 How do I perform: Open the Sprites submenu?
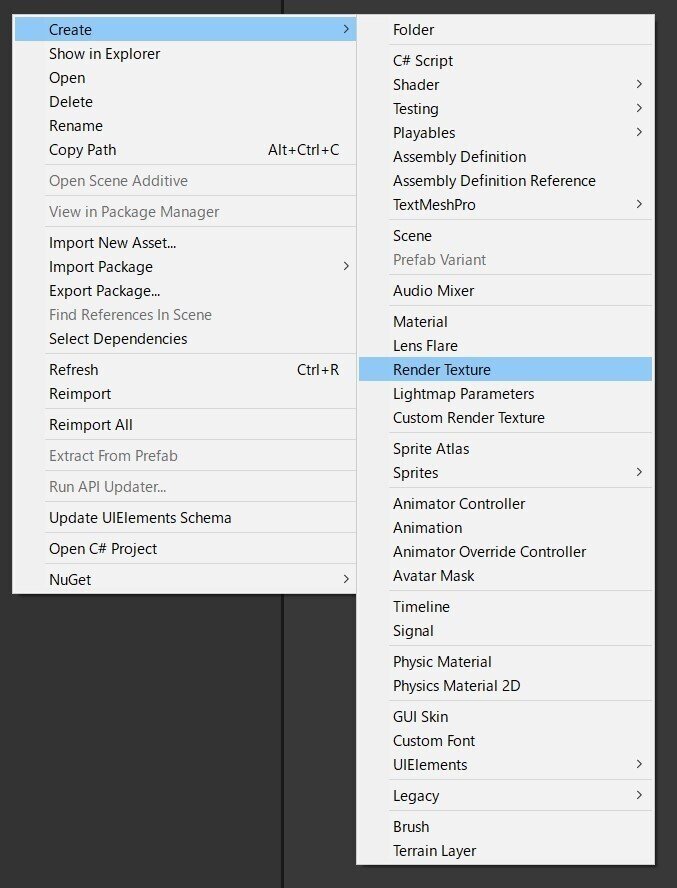pyautogui.click(x=505, y=472)
